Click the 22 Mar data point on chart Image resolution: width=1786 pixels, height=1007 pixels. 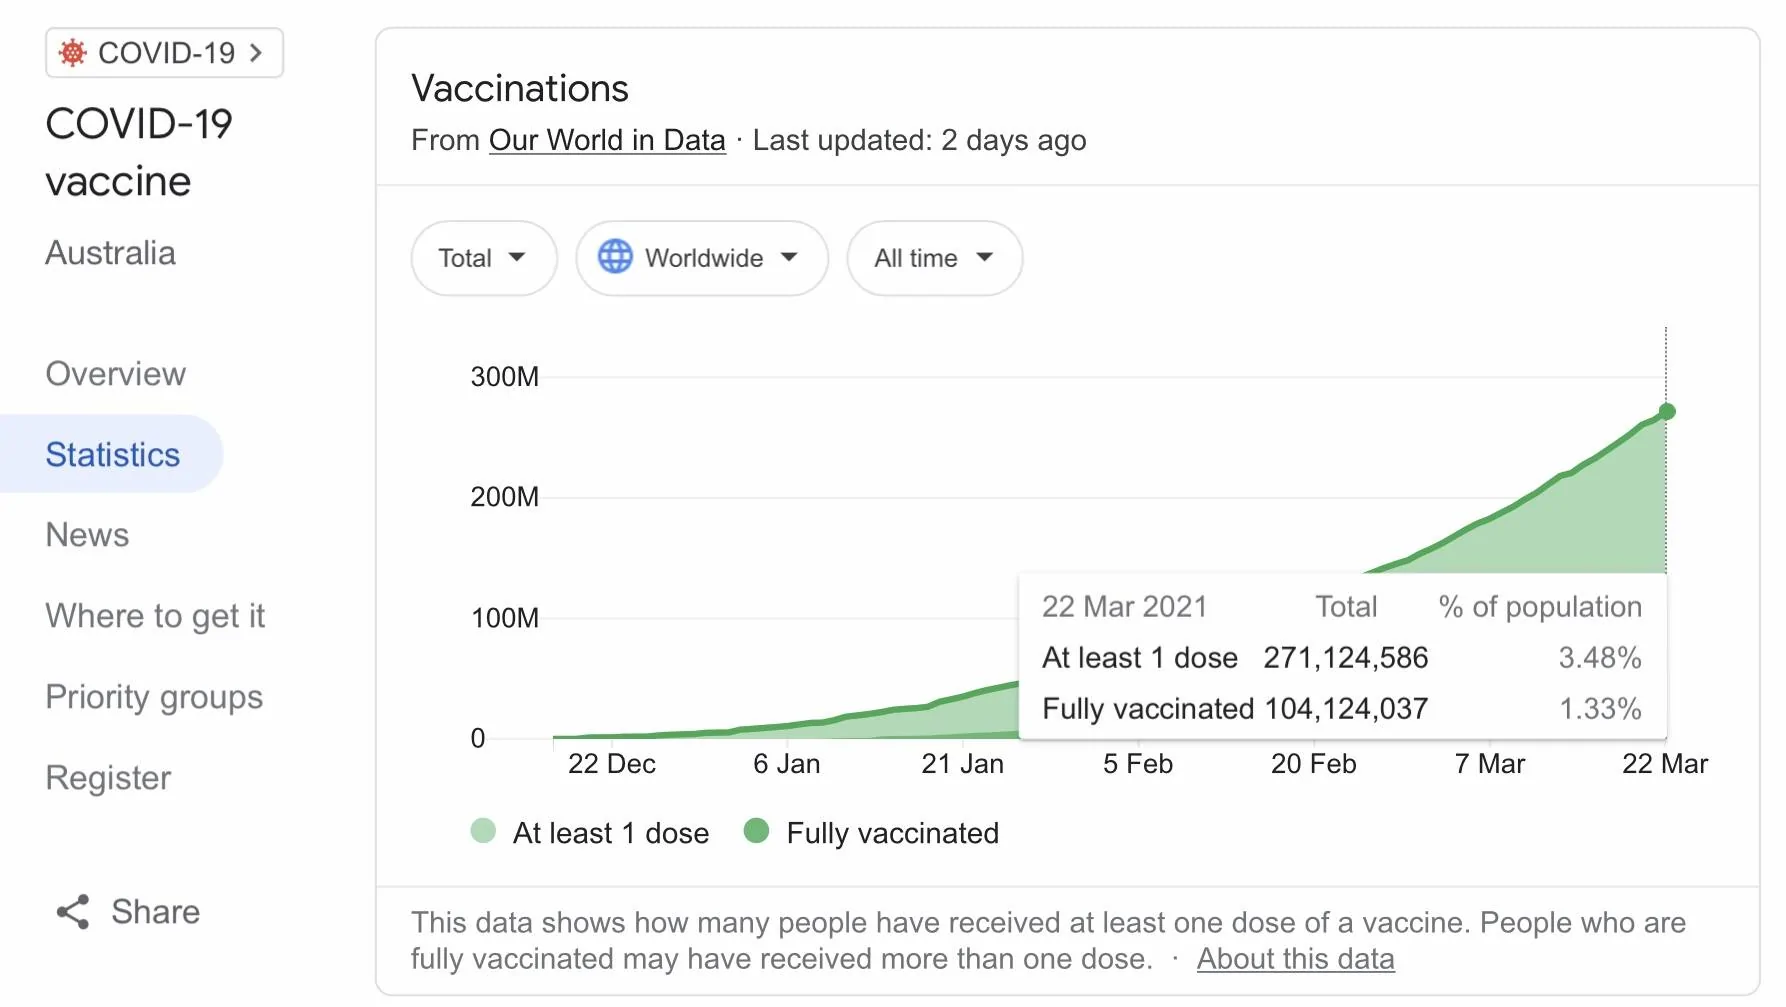[1667, 411]
